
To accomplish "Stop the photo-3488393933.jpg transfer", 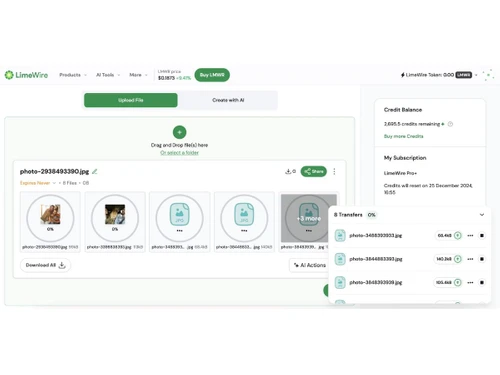I will click(x=482, y=235).
